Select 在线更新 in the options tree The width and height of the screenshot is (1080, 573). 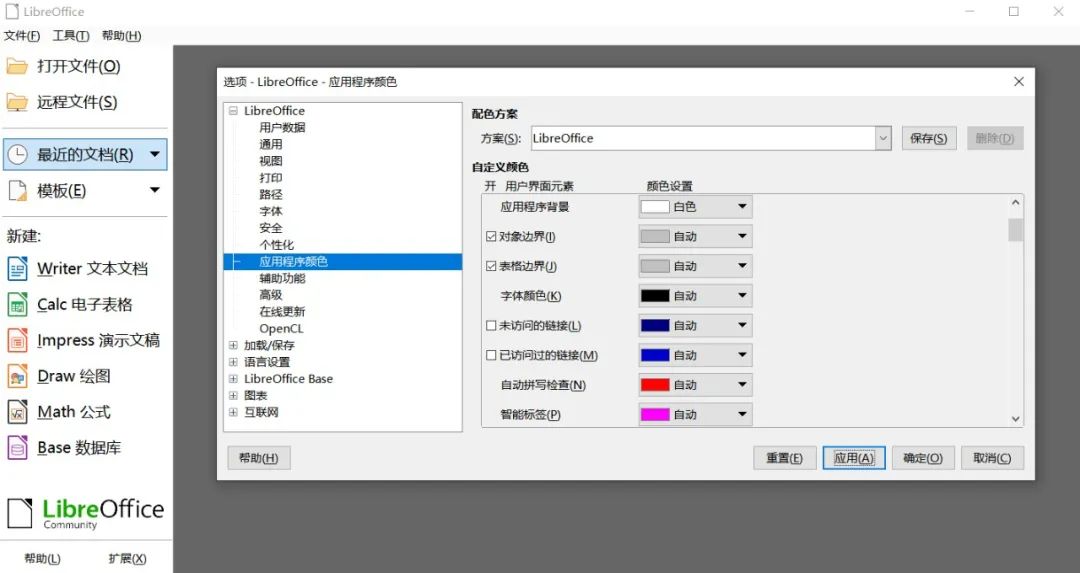click(x=282, y=311)
